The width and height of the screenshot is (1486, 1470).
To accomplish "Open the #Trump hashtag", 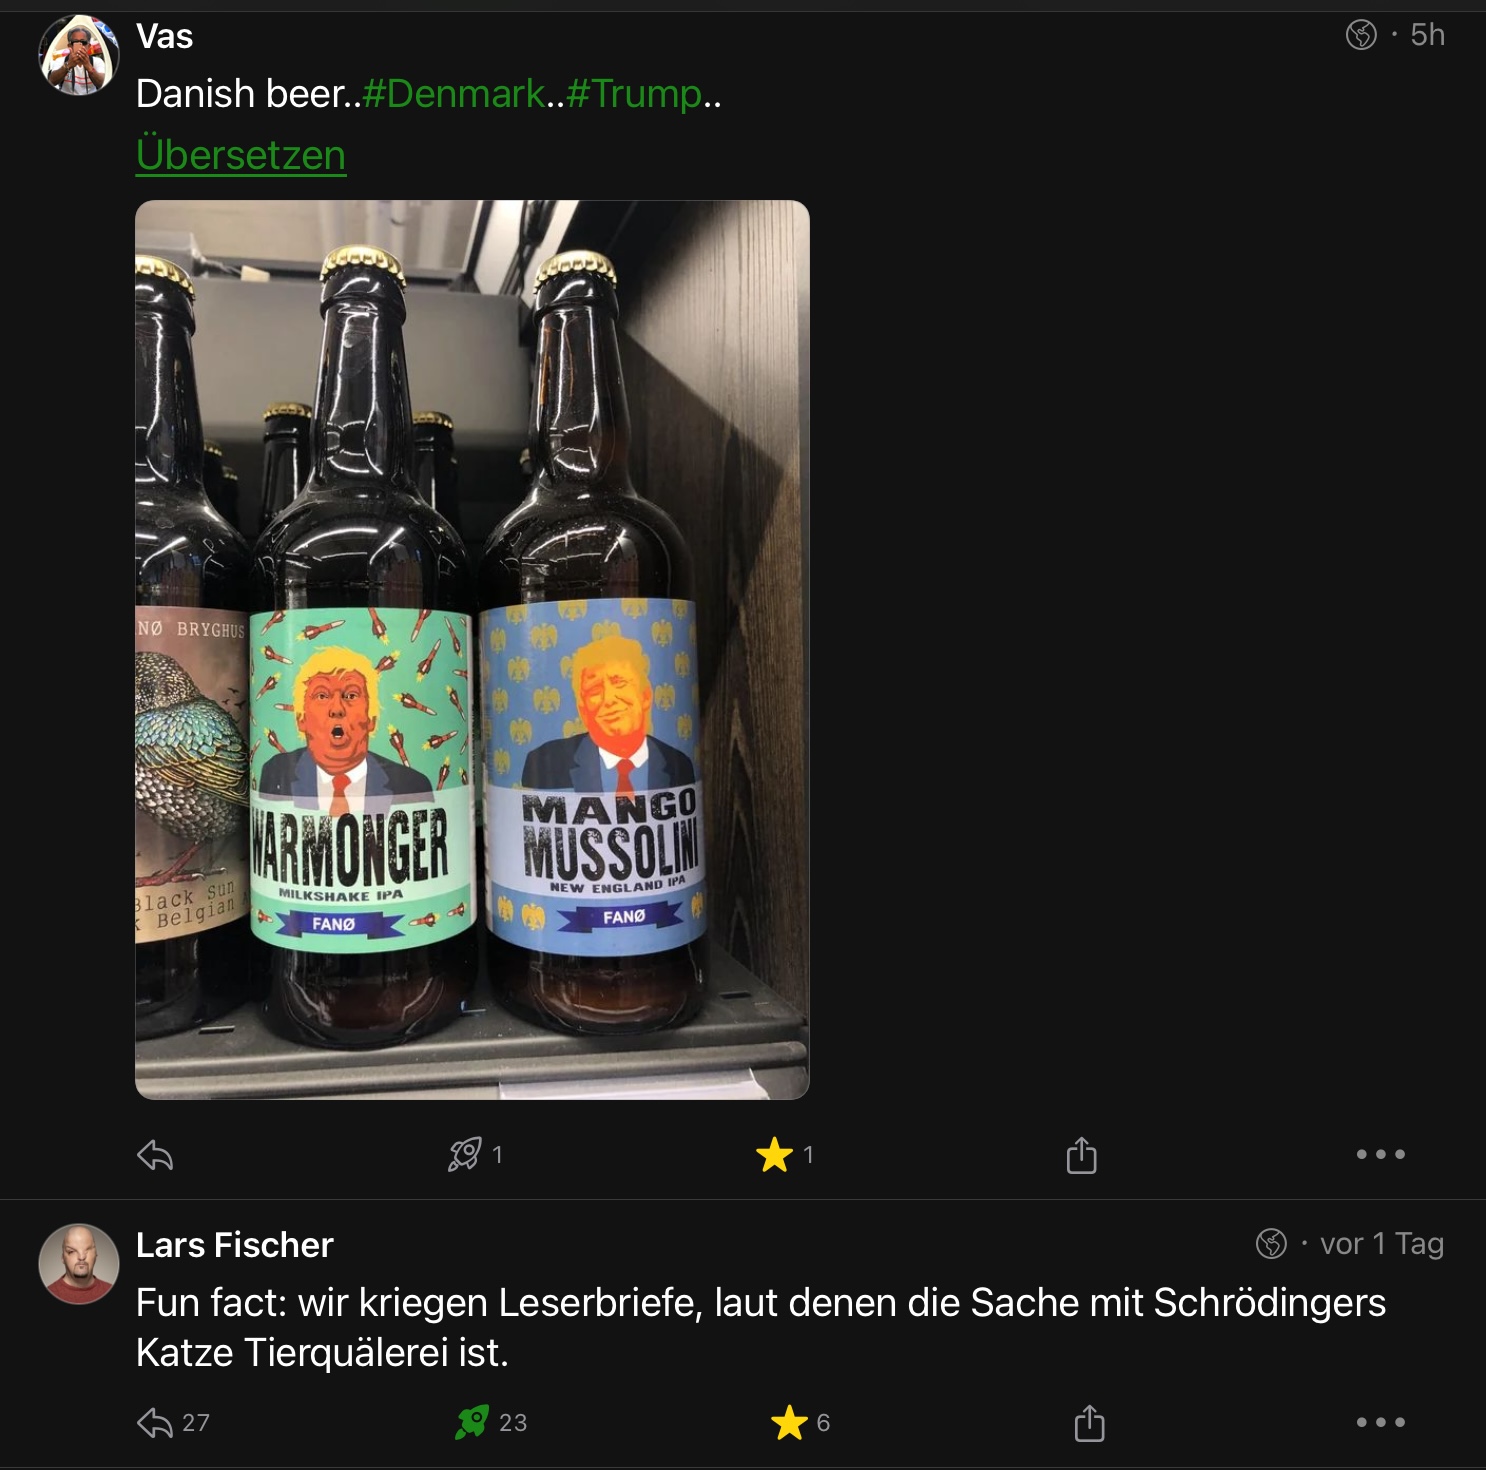I will click(x=634, y=94).
